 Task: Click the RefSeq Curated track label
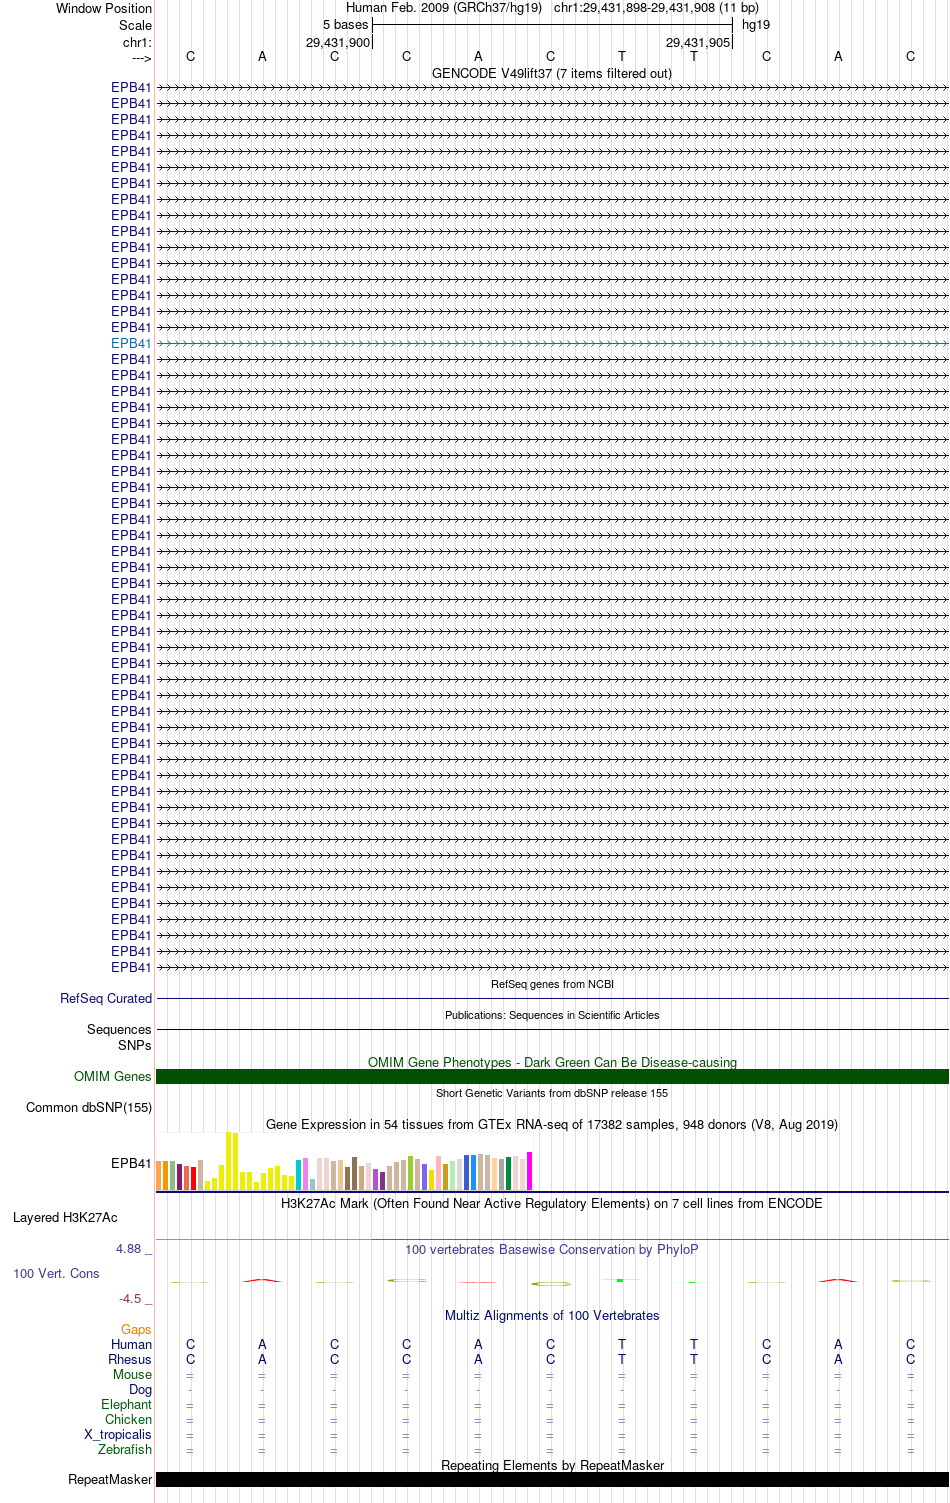(106, 998)
